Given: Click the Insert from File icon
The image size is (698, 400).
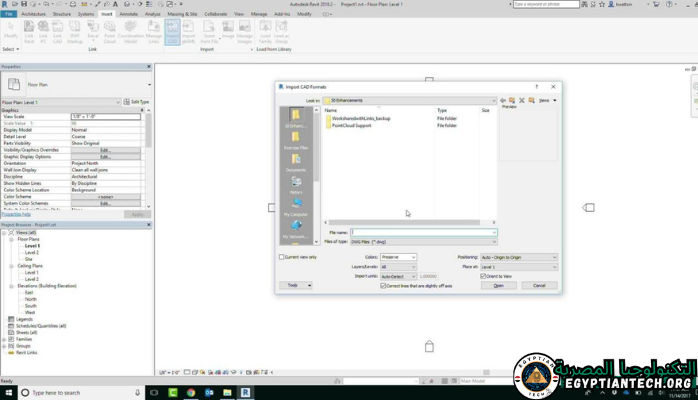Looking at the screenshot, I should pos(209,32).
